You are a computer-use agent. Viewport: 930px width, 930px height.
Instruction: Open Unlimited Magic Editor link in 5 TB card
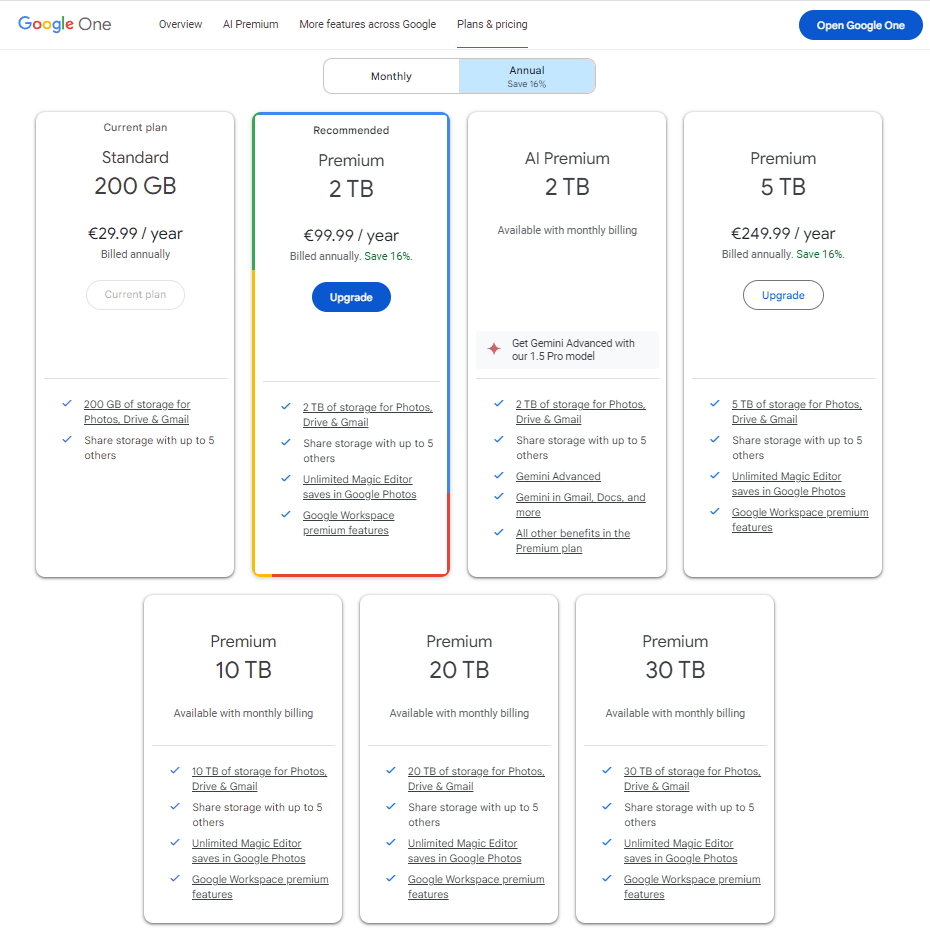tap(788, 483)
